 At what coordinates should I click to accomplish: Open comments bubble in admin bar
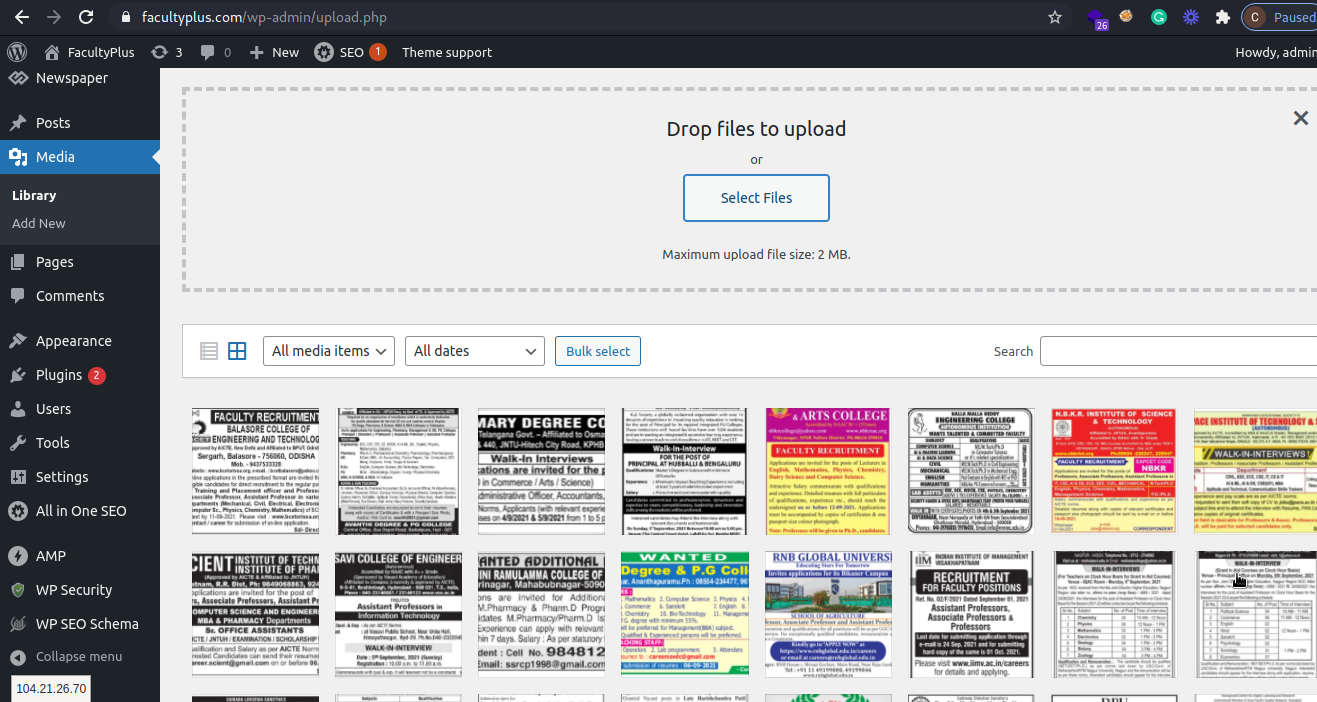215,52
